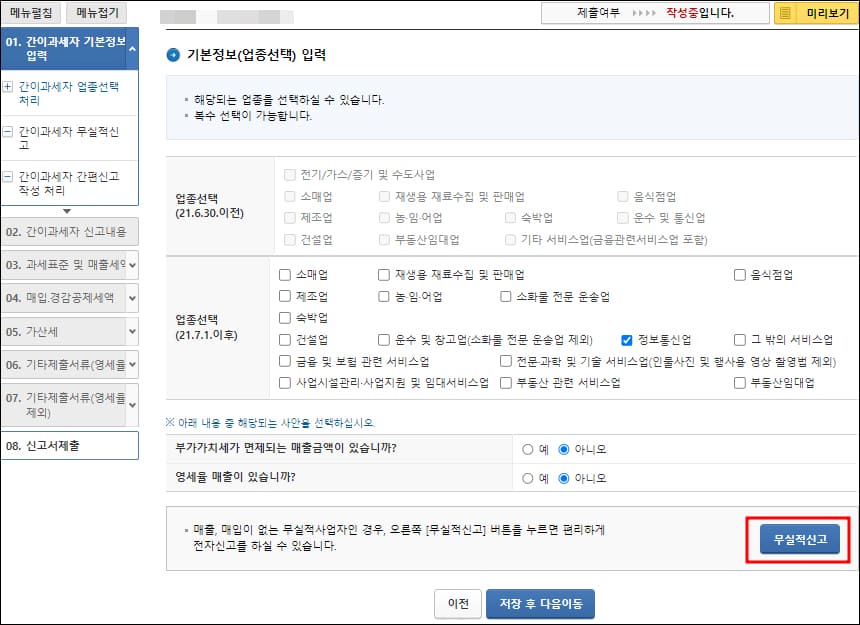Expand all menus with 메뉴펼침
The width and height of the screenshot is (860, 625).
(33, 12)
